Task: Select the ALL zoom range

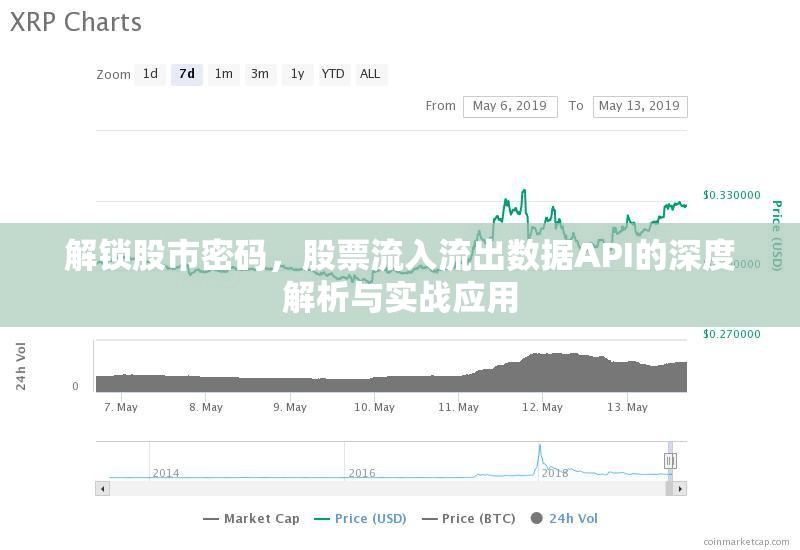Action: click(x=370, y=74)
